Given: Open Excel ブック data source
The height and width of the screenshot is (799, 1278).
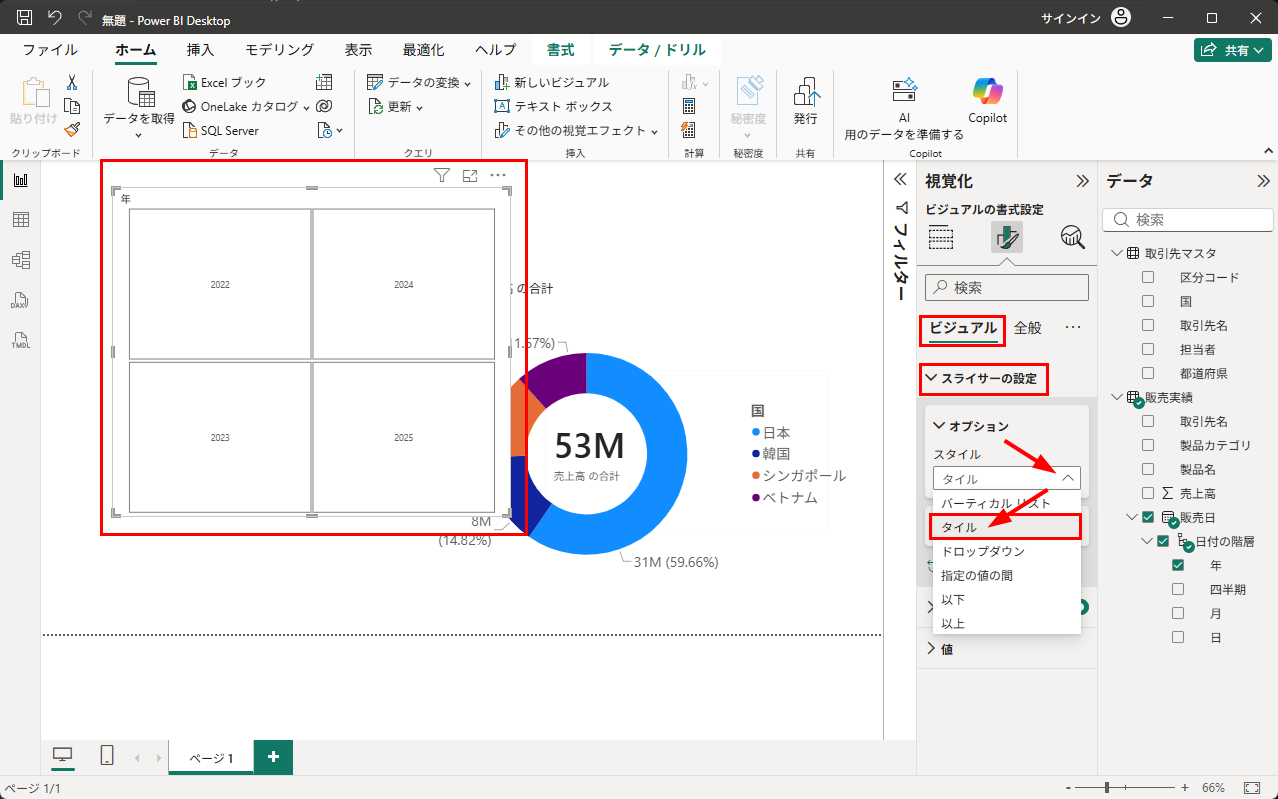Looking at the screenshot, I should click(x=225, y=83).
